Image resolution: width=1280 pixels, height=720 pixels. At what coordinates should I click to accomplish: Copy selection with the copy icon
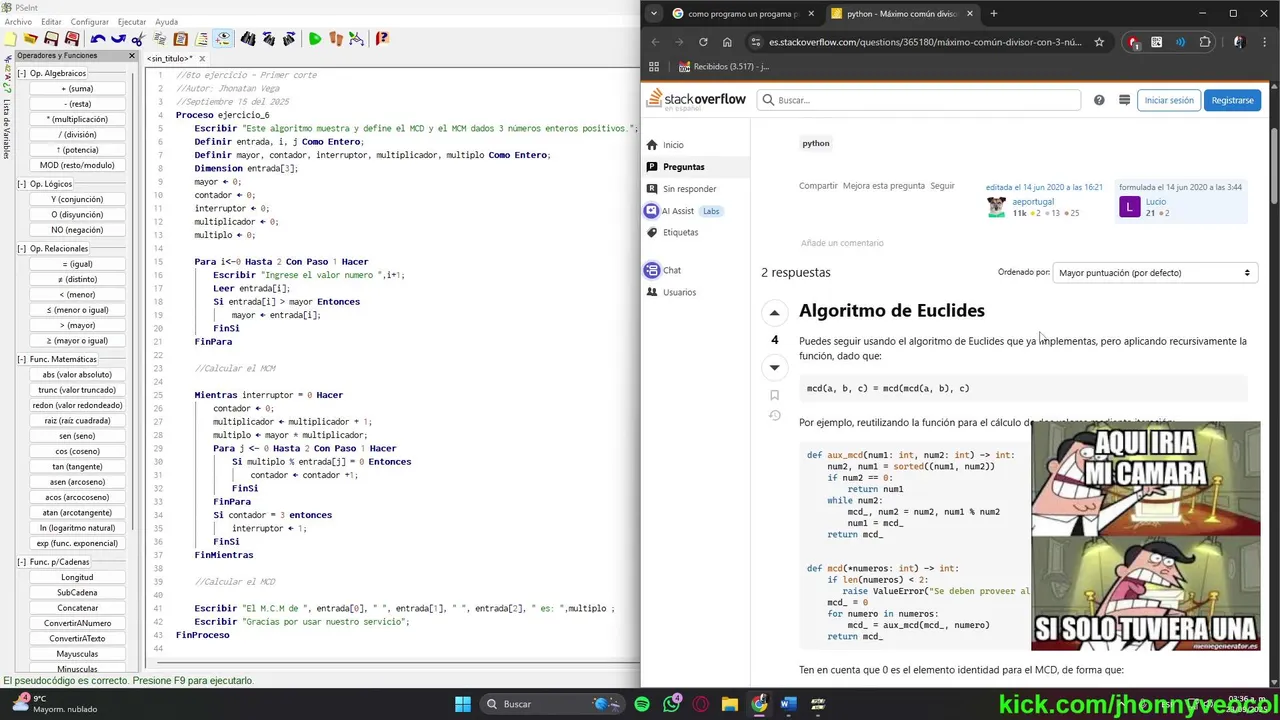[160, 39]
